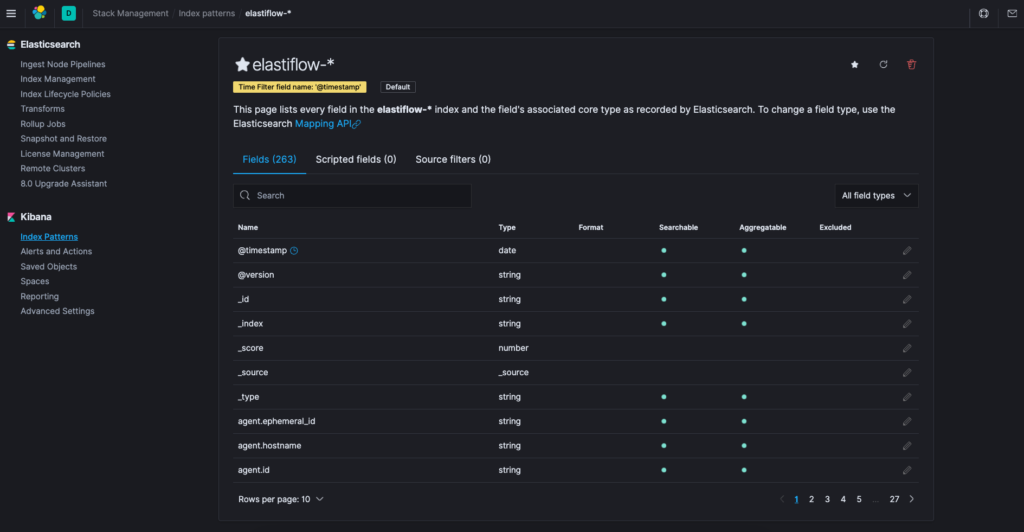The height and width of the screenshot is (532, 1024).
Task: Edit the _index field
Action: (x=907, y=324)
